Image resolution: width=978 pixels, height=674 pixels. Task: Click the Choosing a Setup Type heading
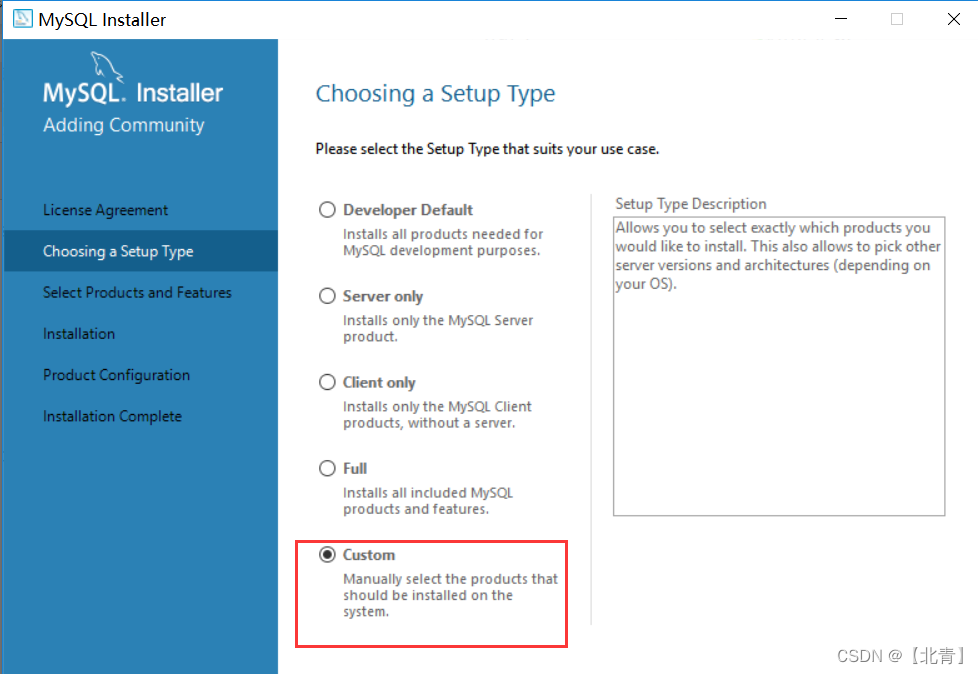[435, 94]
